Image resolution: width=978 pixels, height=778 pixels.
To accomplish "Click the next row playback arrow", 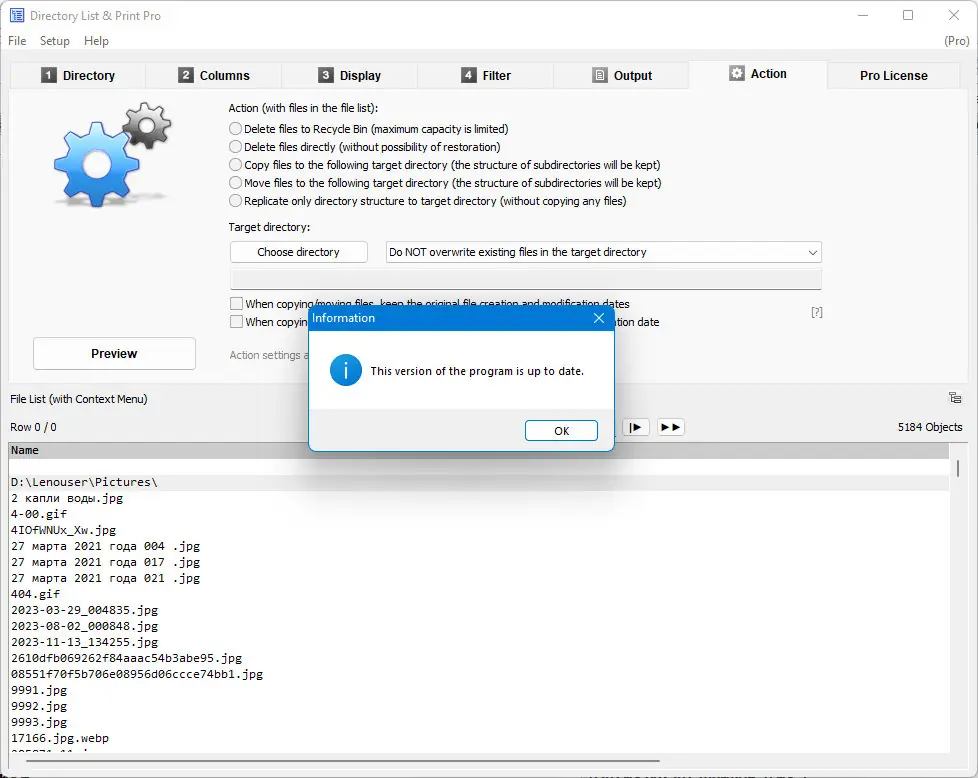I will pos(636,427).
